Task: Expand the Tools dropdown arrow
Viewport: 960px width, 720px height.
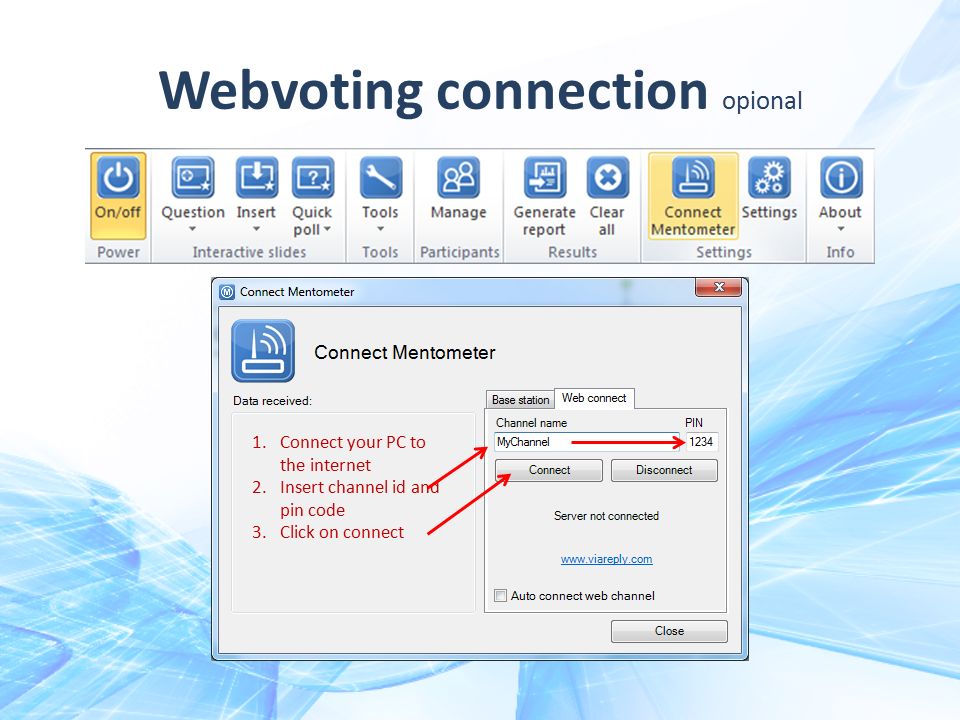Action: point(380,229)
